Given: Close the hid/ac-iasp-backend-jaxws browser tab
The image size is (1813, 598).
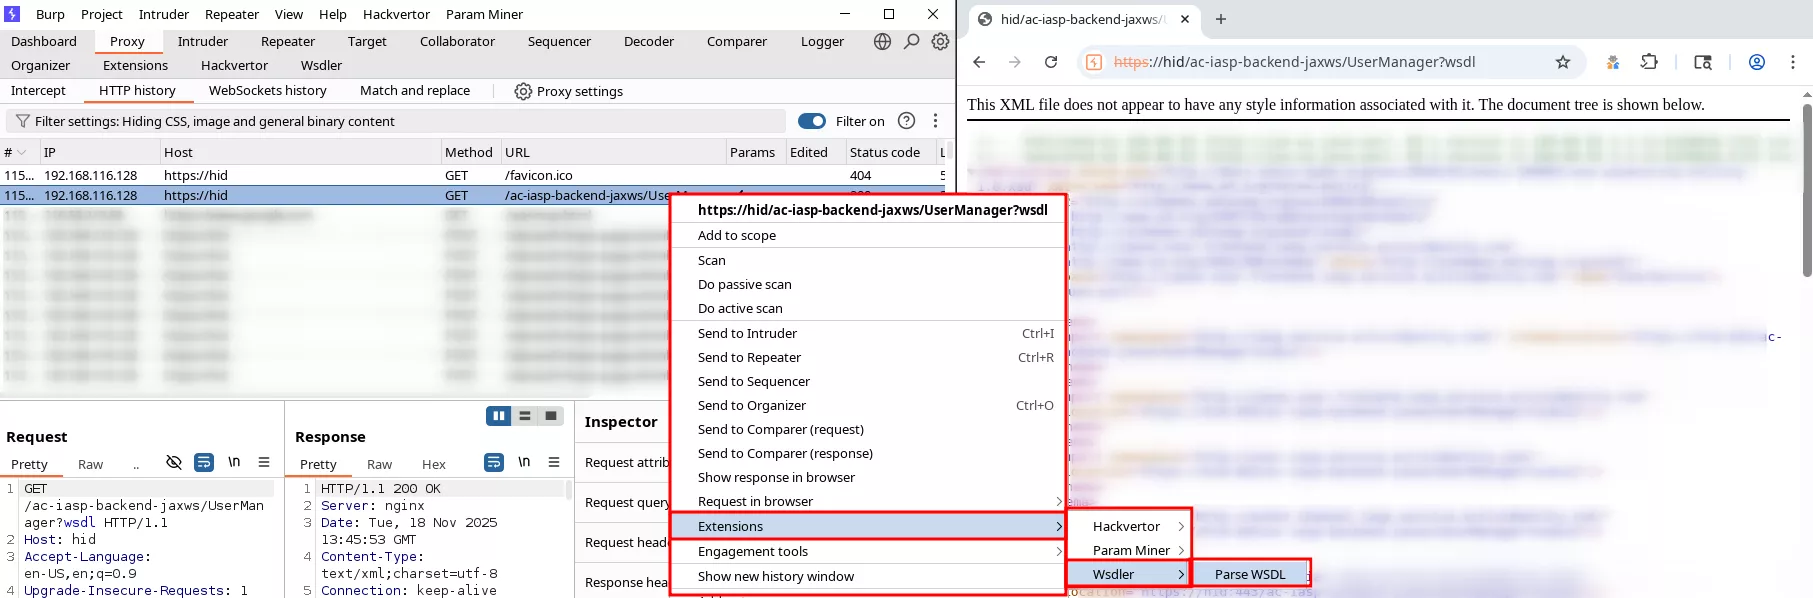Looking at the screenshot, I should point(1185,19).
